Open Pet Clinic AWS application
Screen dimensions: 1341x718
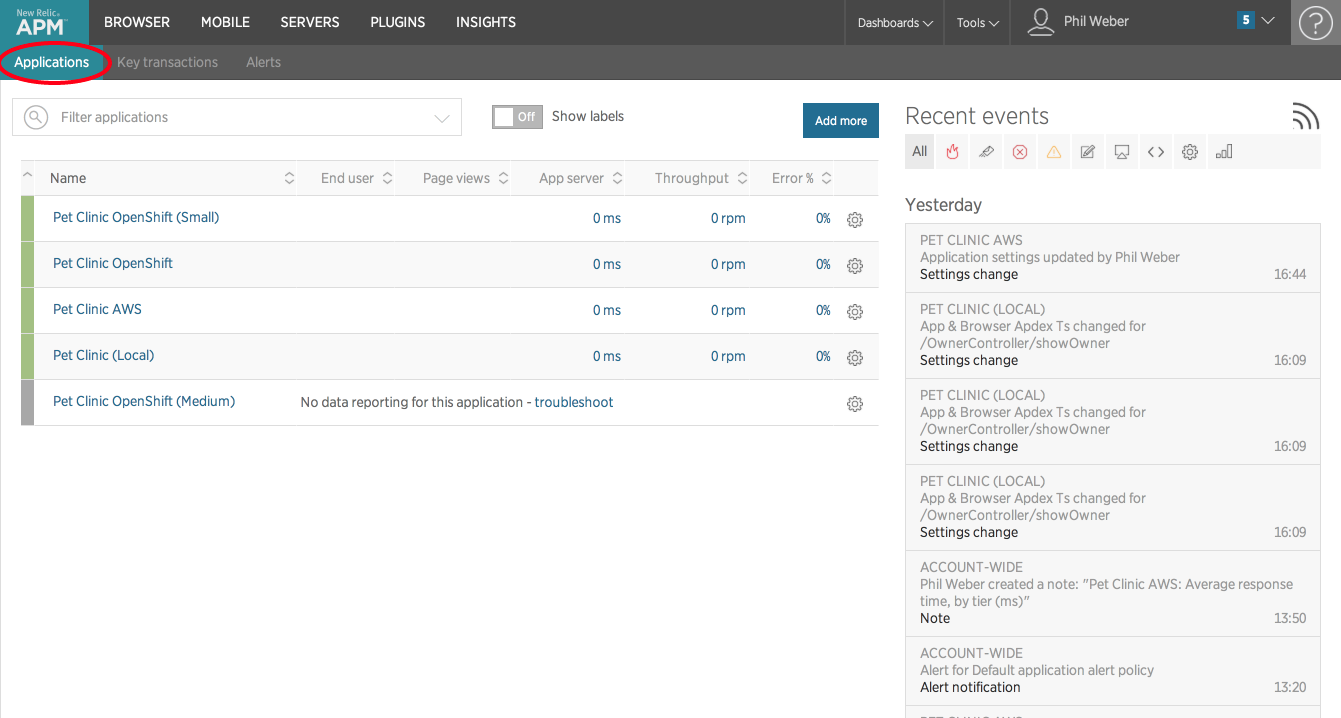click(97, 309)
